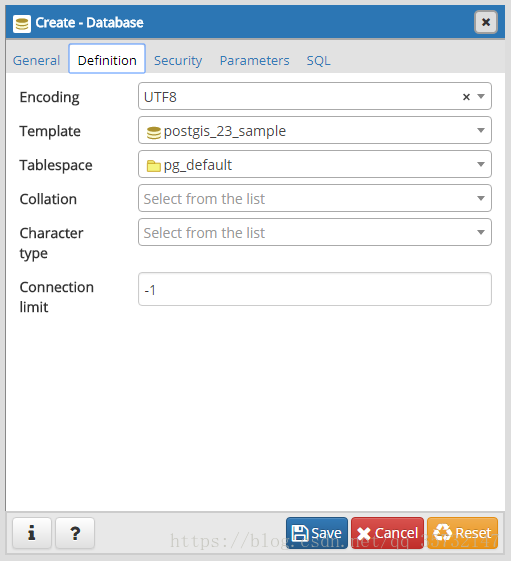
Task: Open the Parameters tab
Action: pyautogui.click(x=254, y=60)
